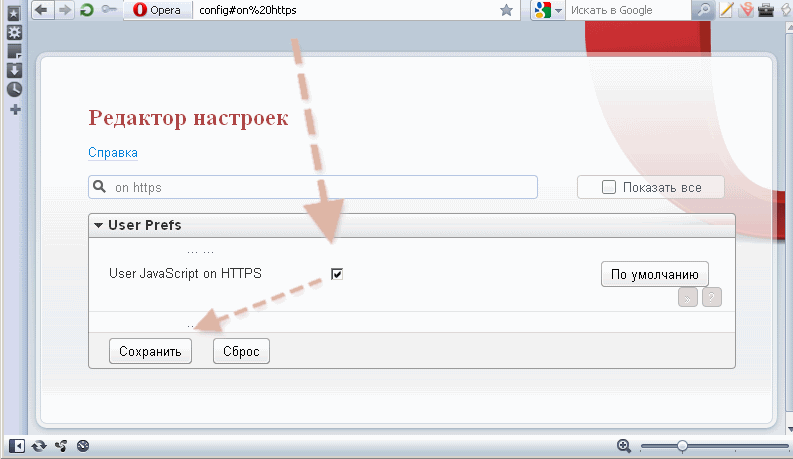Click the » button under По умолчанию
The width and height of the screenshot is (793, 459).
click(x=687, y=297)
